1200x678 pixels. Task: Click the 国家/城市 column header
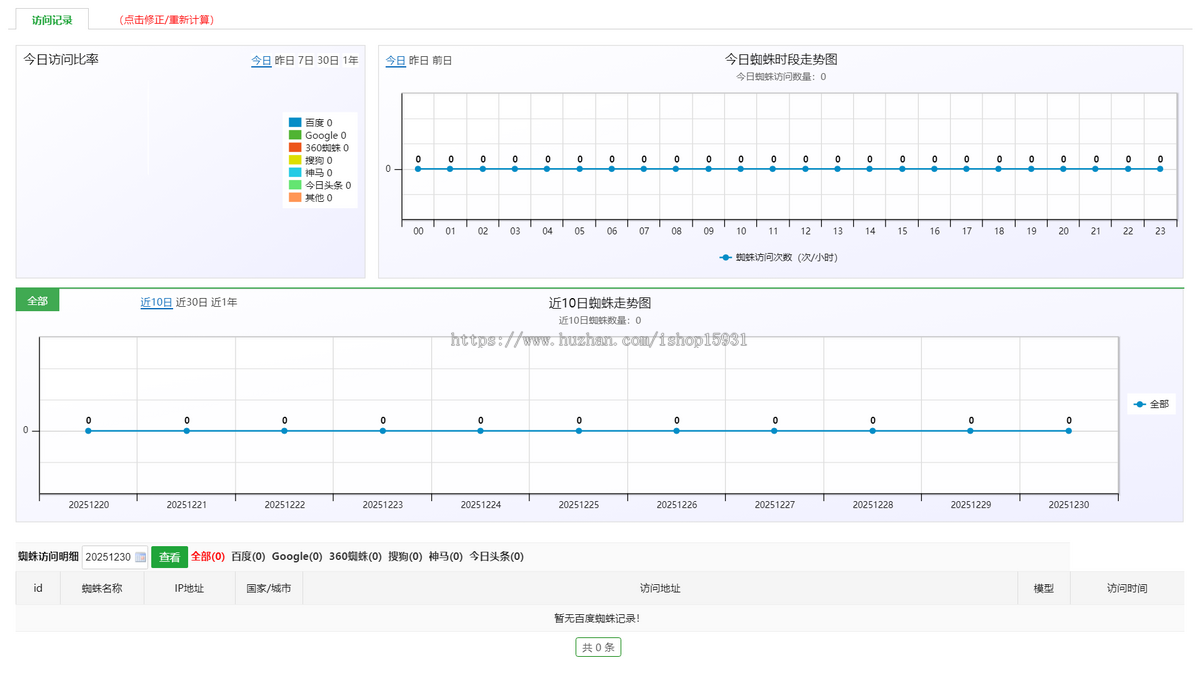pyautogui.click(x=269, y=589)
